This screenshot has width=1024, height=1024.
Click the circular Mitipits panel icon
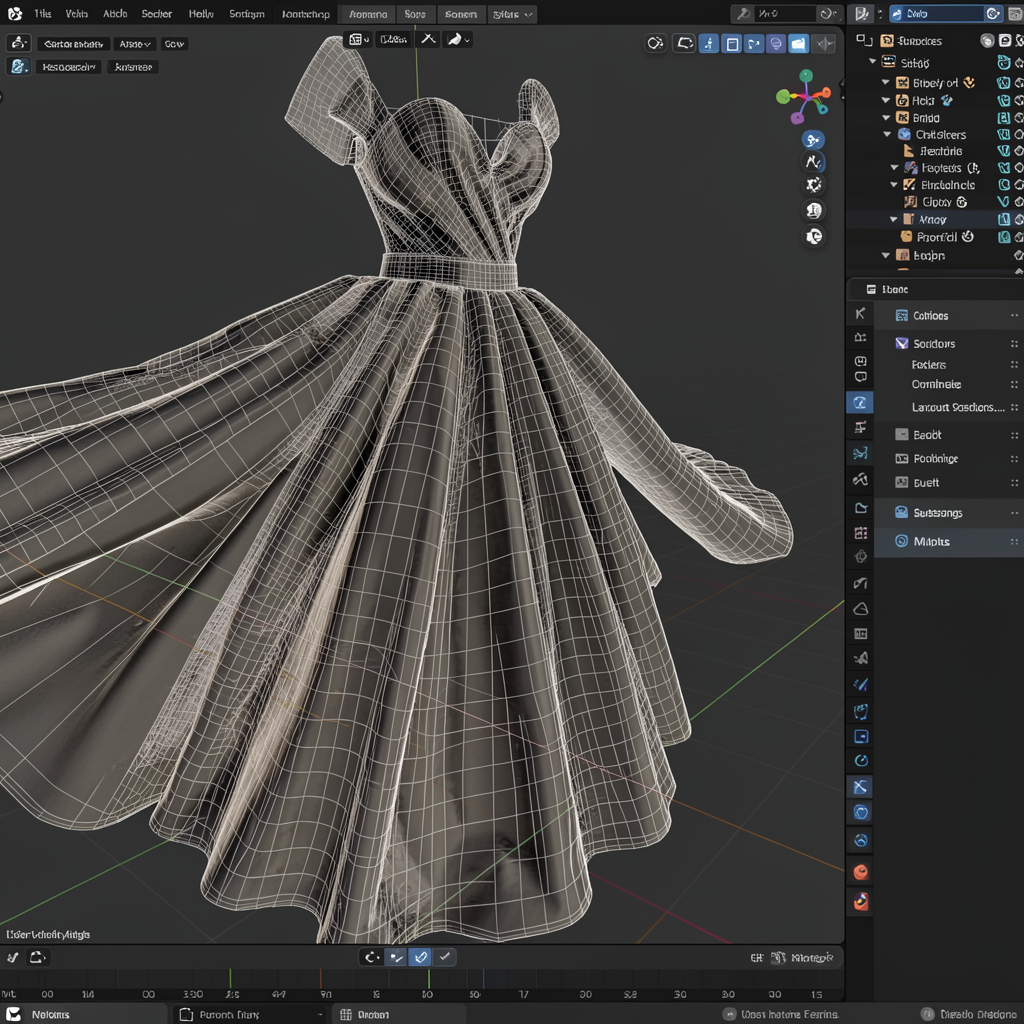(901, 541)
